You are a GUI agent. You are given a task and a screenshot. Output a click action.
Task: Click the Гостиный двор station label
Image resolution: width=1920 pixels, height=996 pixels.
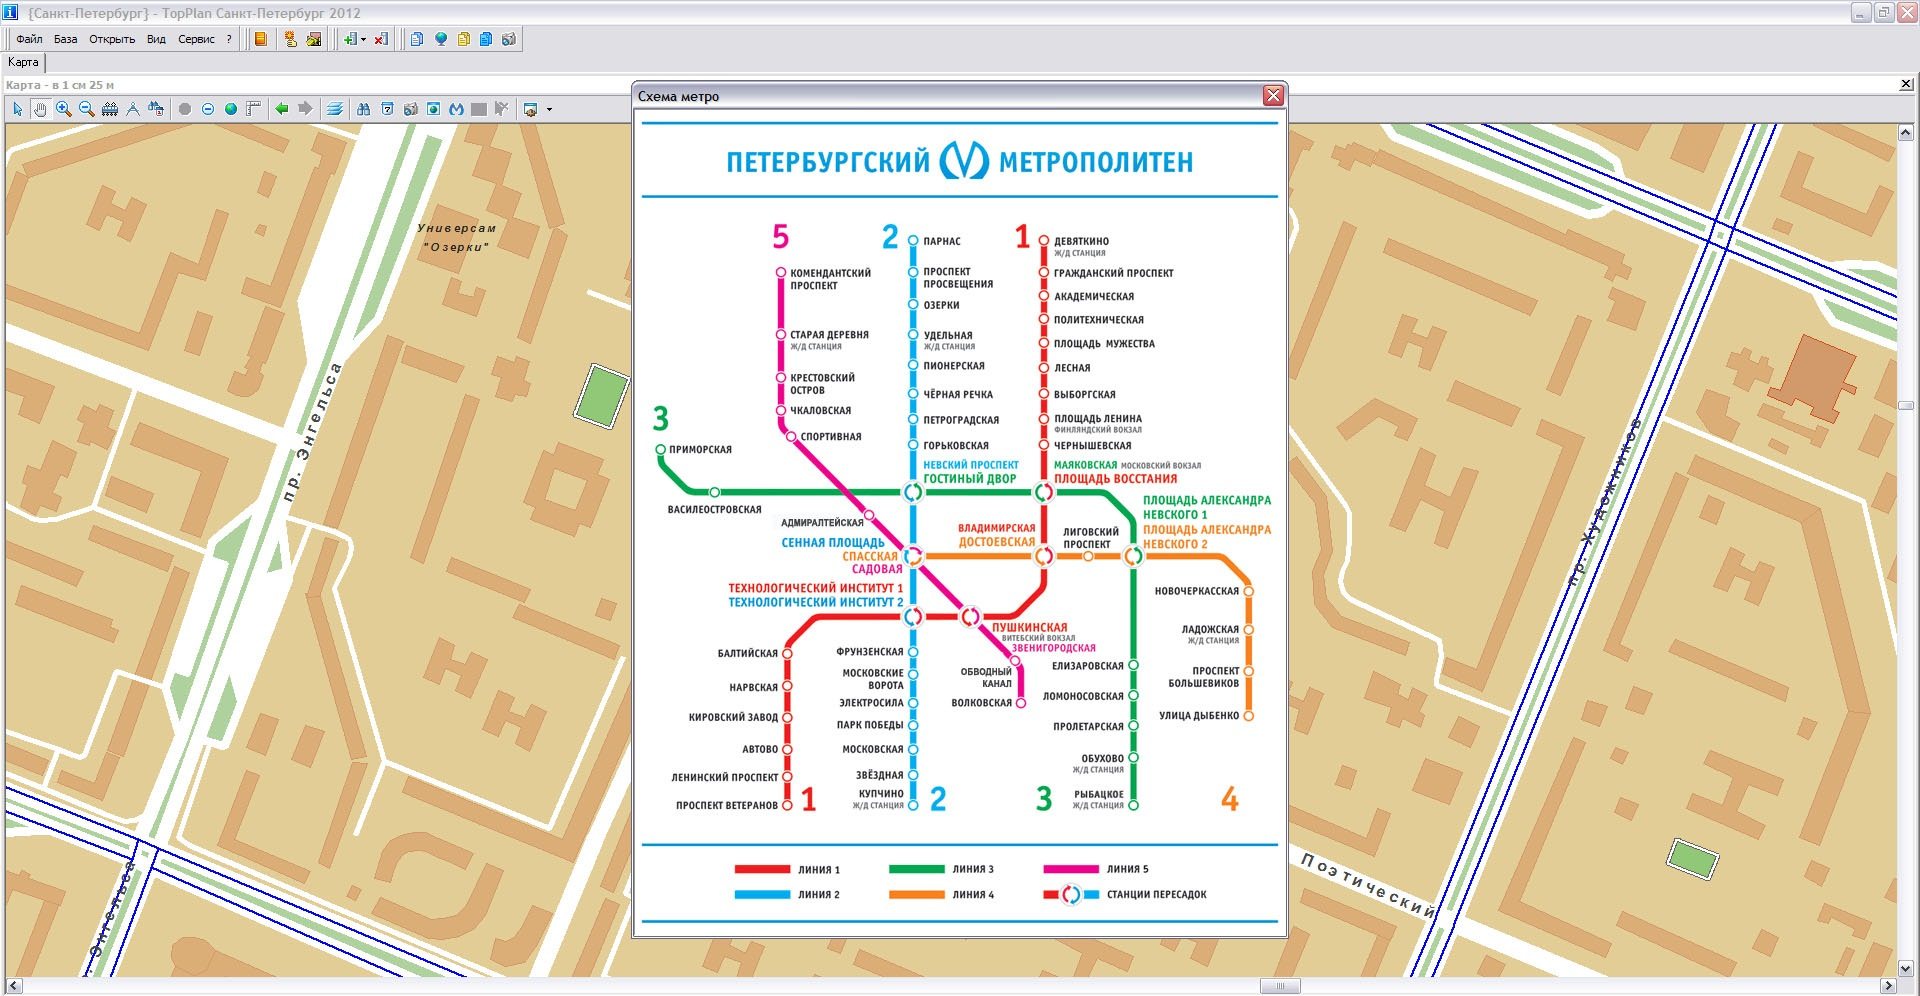[969, 479]
